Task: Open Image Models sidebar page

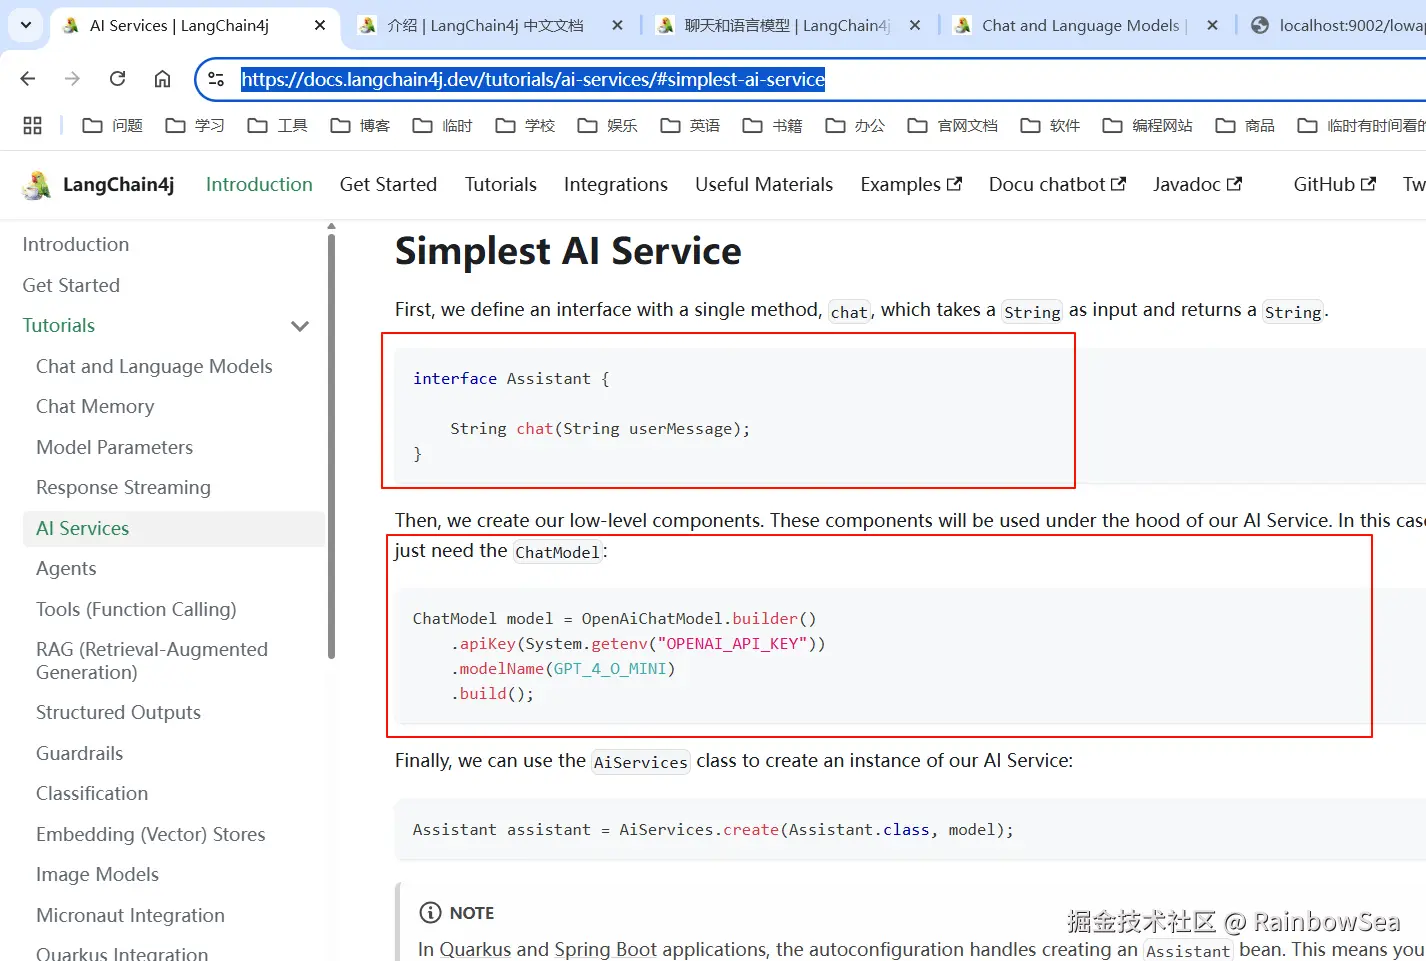Action: point(97,875)
